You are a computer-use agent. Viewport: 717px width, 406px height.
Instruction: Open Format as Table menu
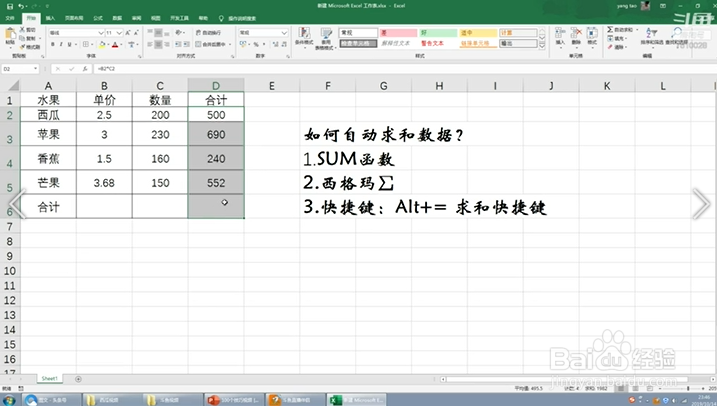pos(326,37)
